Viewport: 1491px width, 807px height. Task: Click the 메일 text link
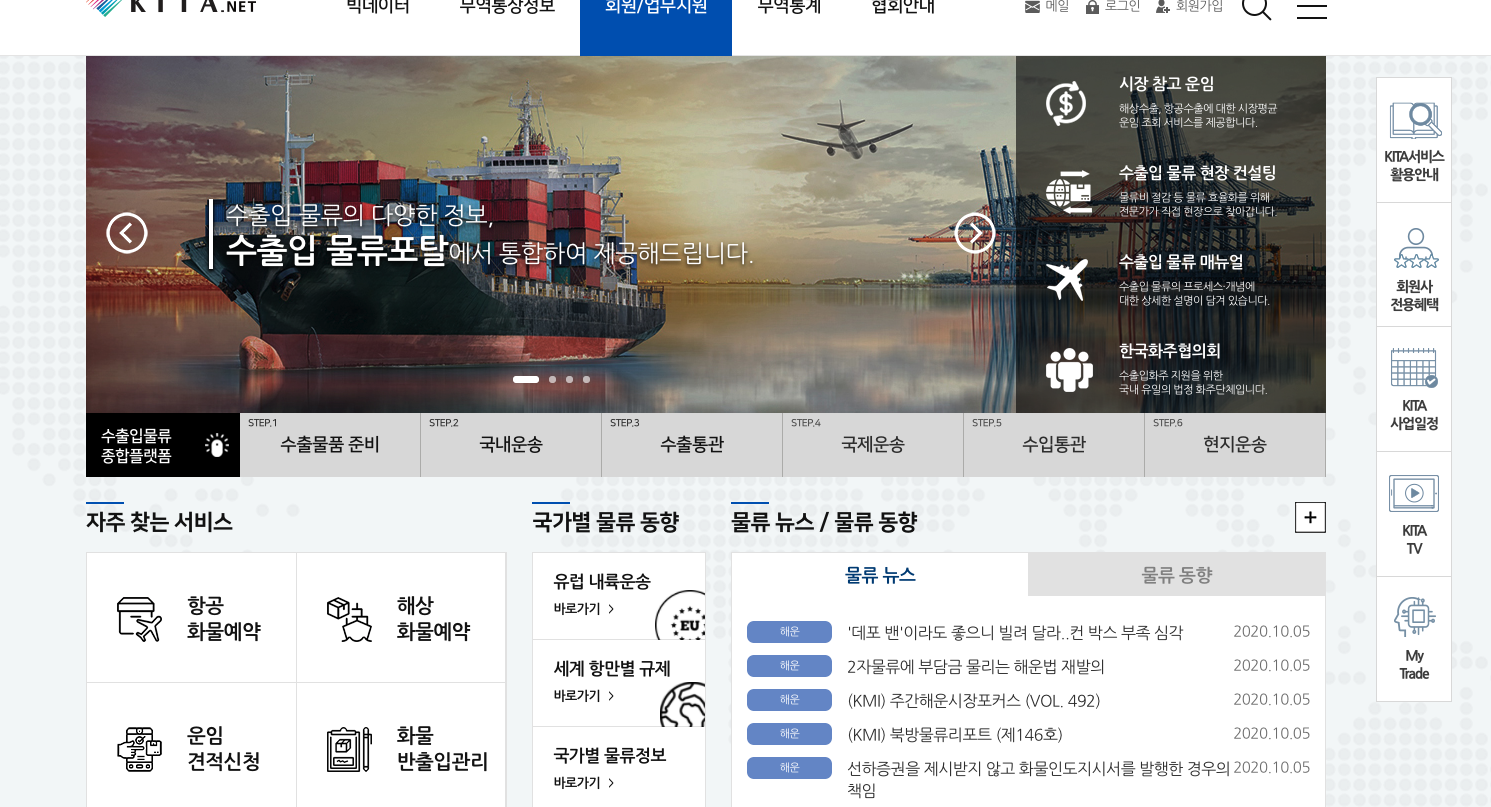[x=1057, y=7]
